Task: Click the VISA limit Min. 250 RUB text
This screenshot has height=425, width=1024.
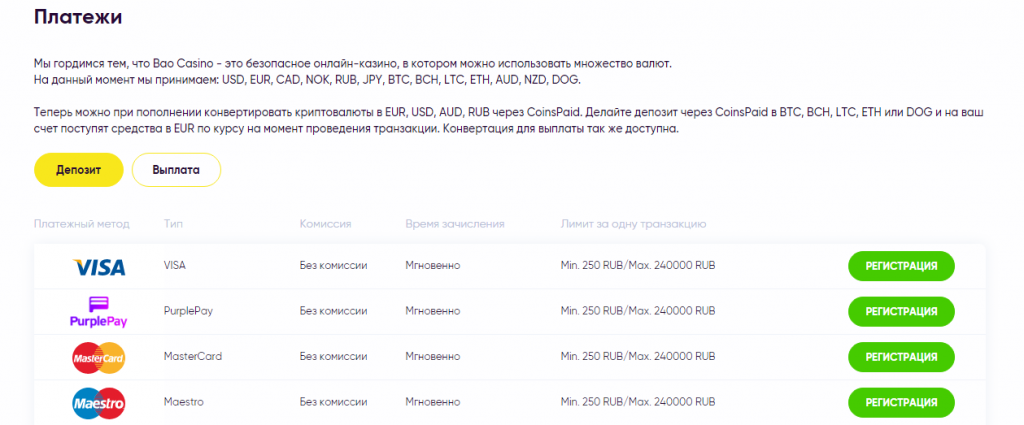Action: pos(638,266)
